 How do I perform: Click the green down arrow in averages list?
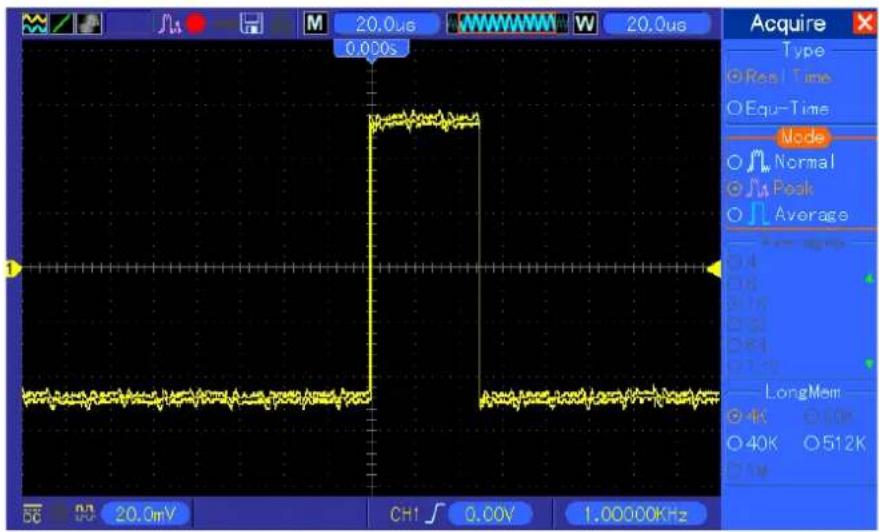point(869,364)
